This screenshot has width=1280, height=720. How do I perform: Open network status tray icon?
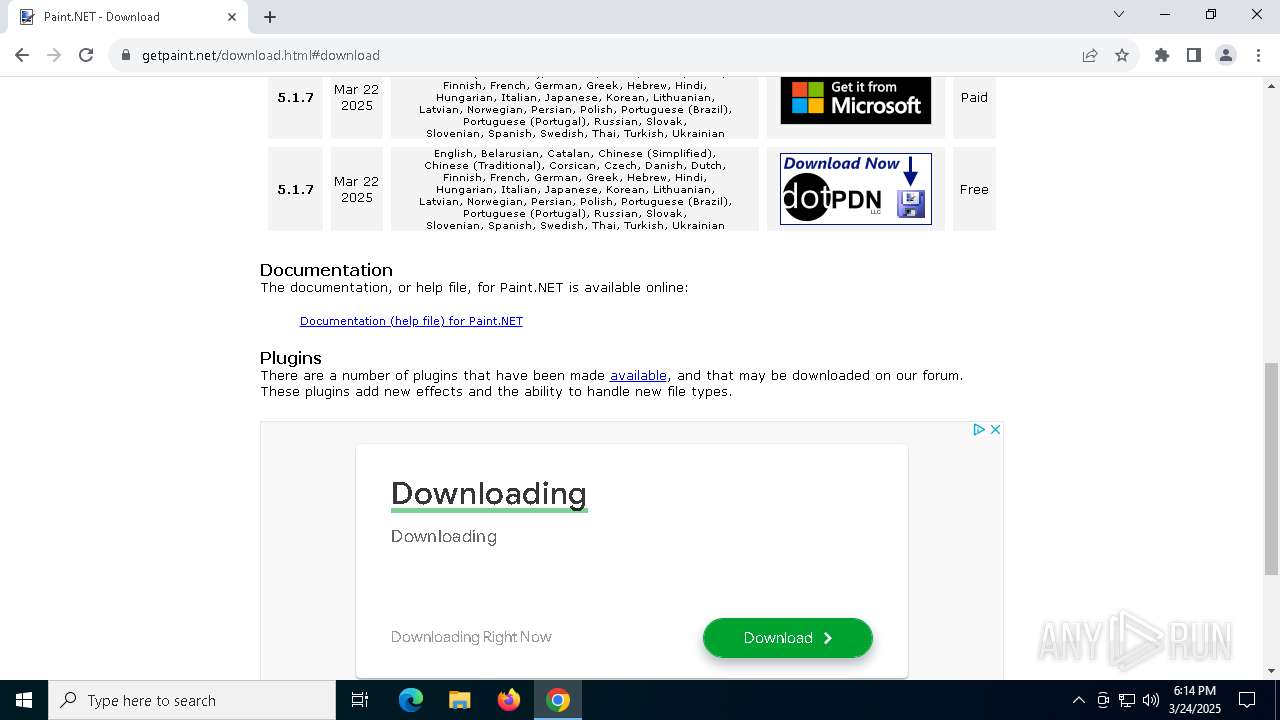click(1127, 700)
